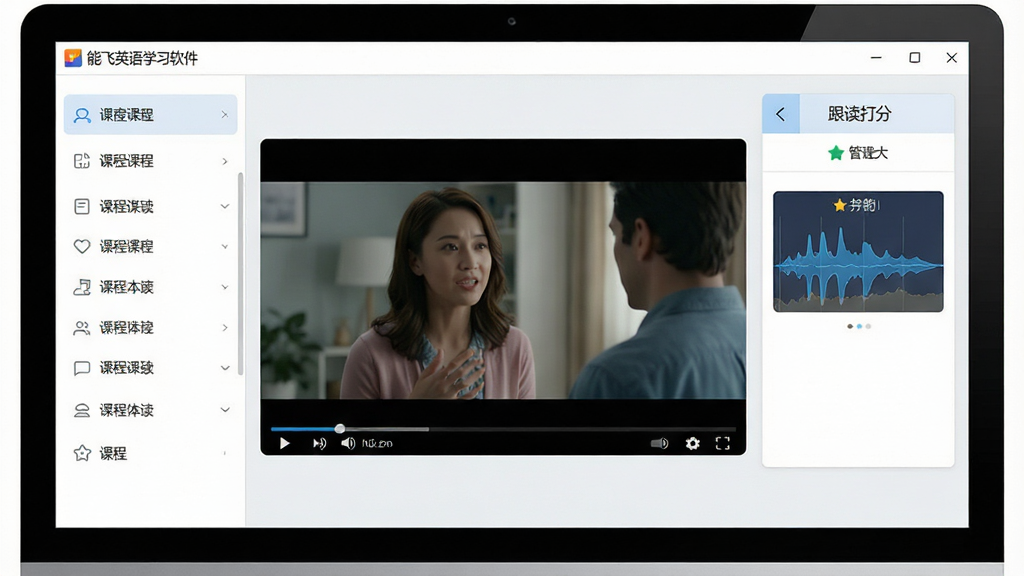Skip ahead using the arrow-with-sound-waves button
This screenshot has width=1024, height=576.
tap(319, 443)
